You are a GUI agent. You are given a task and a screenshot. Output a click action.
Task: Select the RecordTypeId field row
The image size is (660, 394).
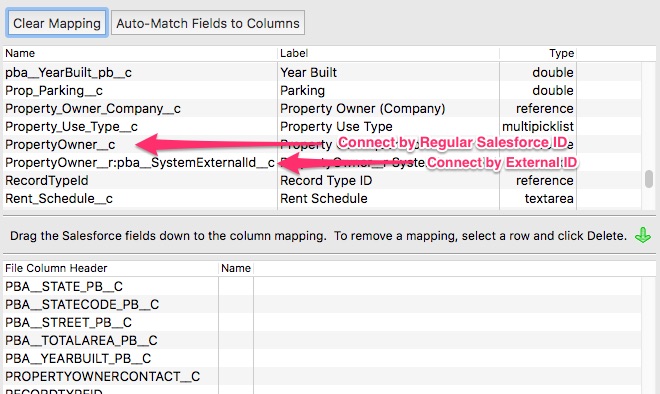(x=322, y=181)
